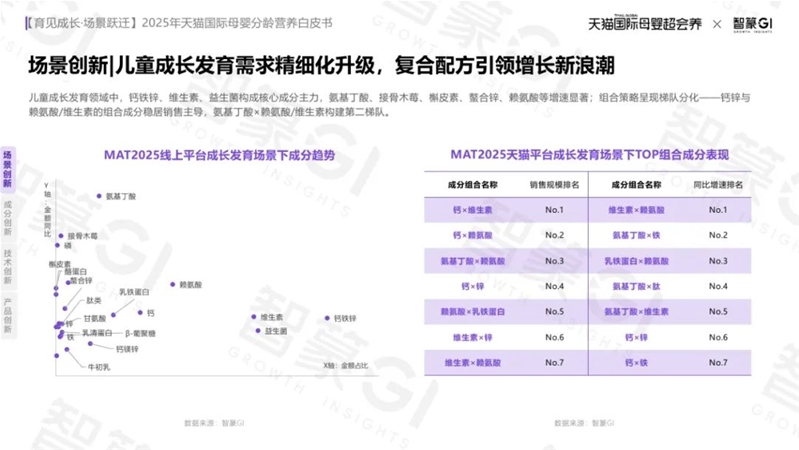Click the table title MAT2025天猫平台成长发育场景下TOP组合成分表现
Viewport: 799px width, 450px height.
click(x=590, y=154)
